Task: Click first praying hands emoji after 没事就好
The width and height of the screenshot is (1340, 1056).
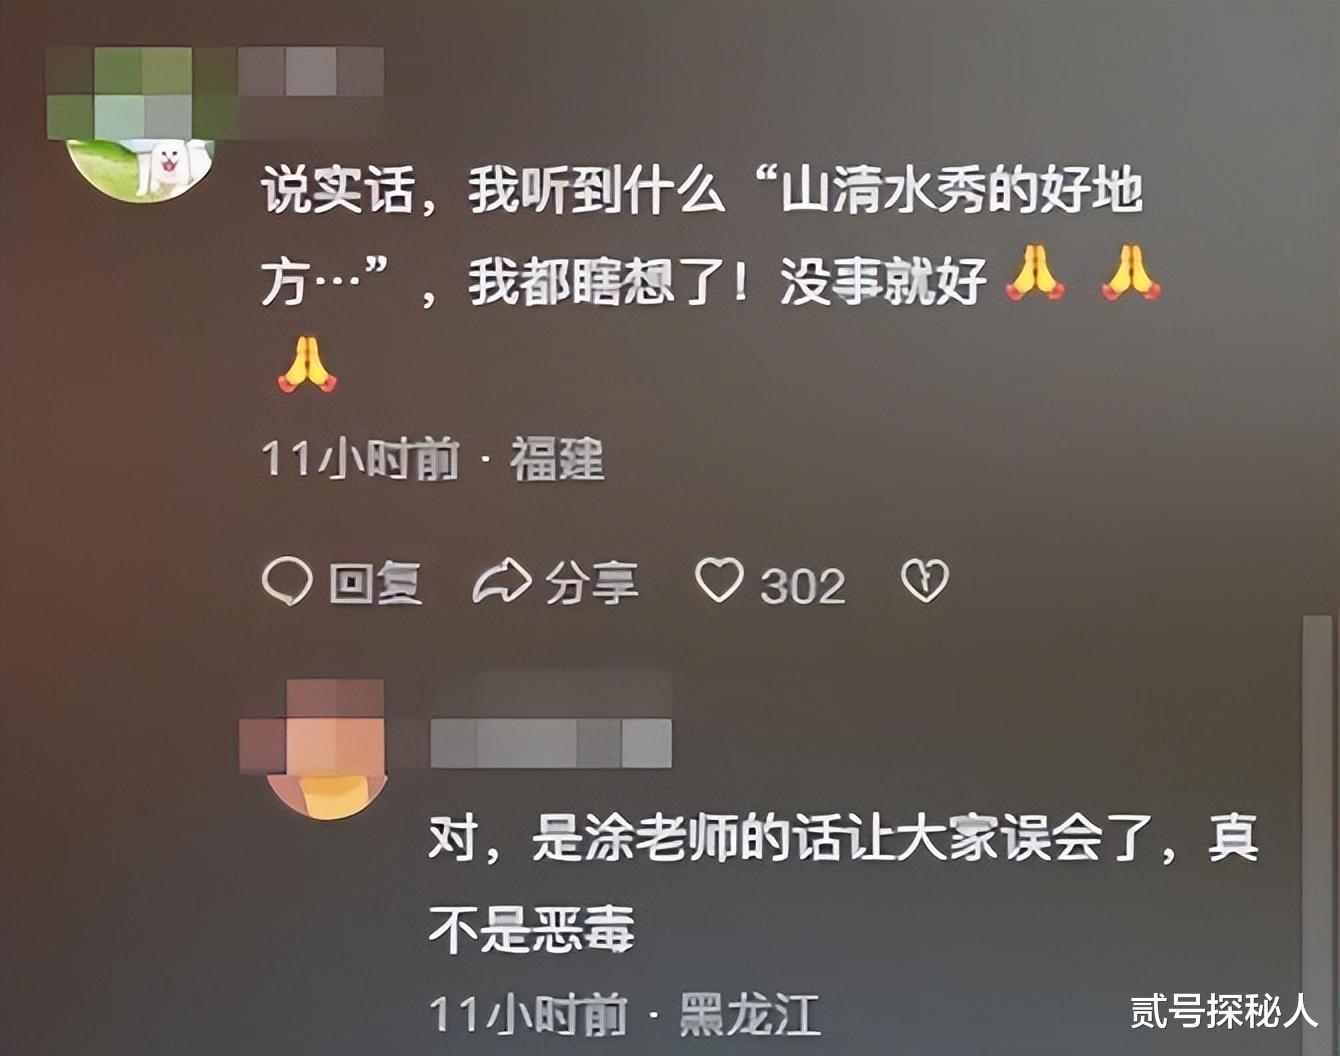Action: pos(1035,274)
